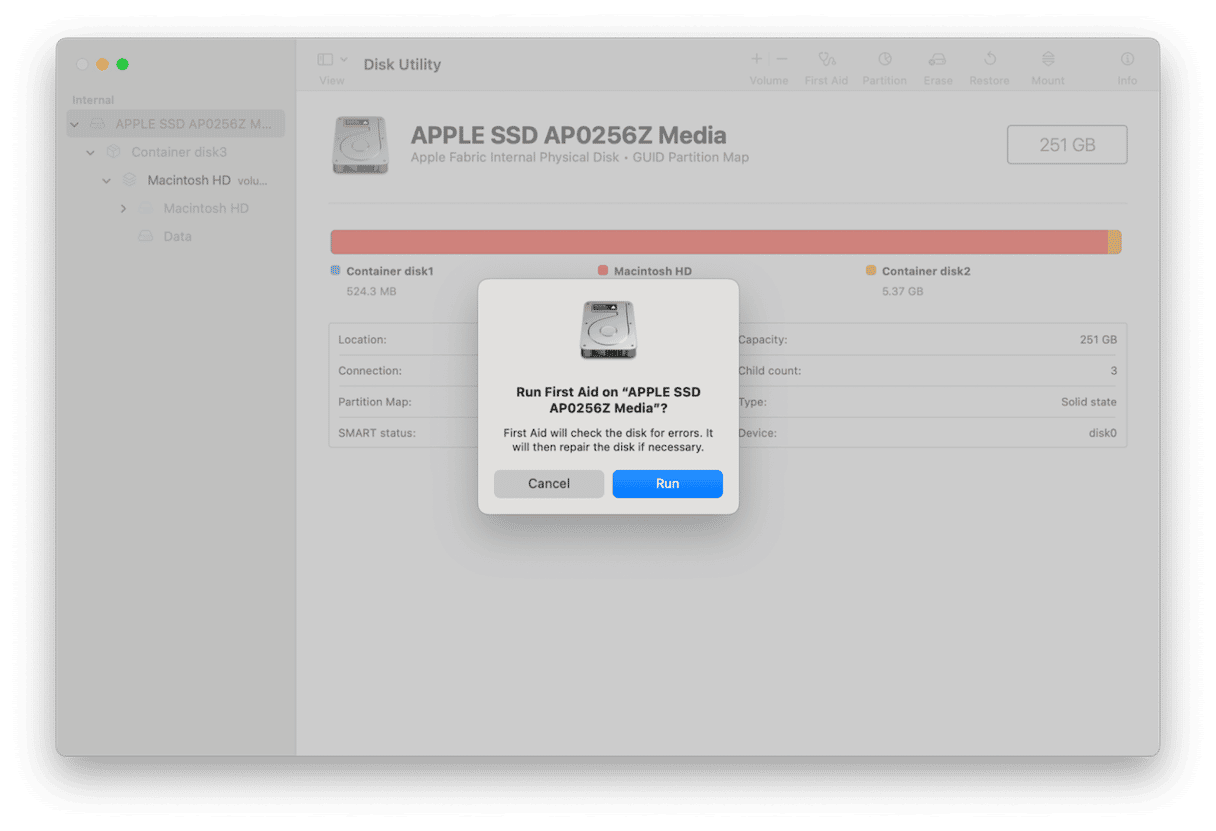Click the orange Container disk2 bar segment
Screen dimensions: 1216x831
(x=1114, y=242)
